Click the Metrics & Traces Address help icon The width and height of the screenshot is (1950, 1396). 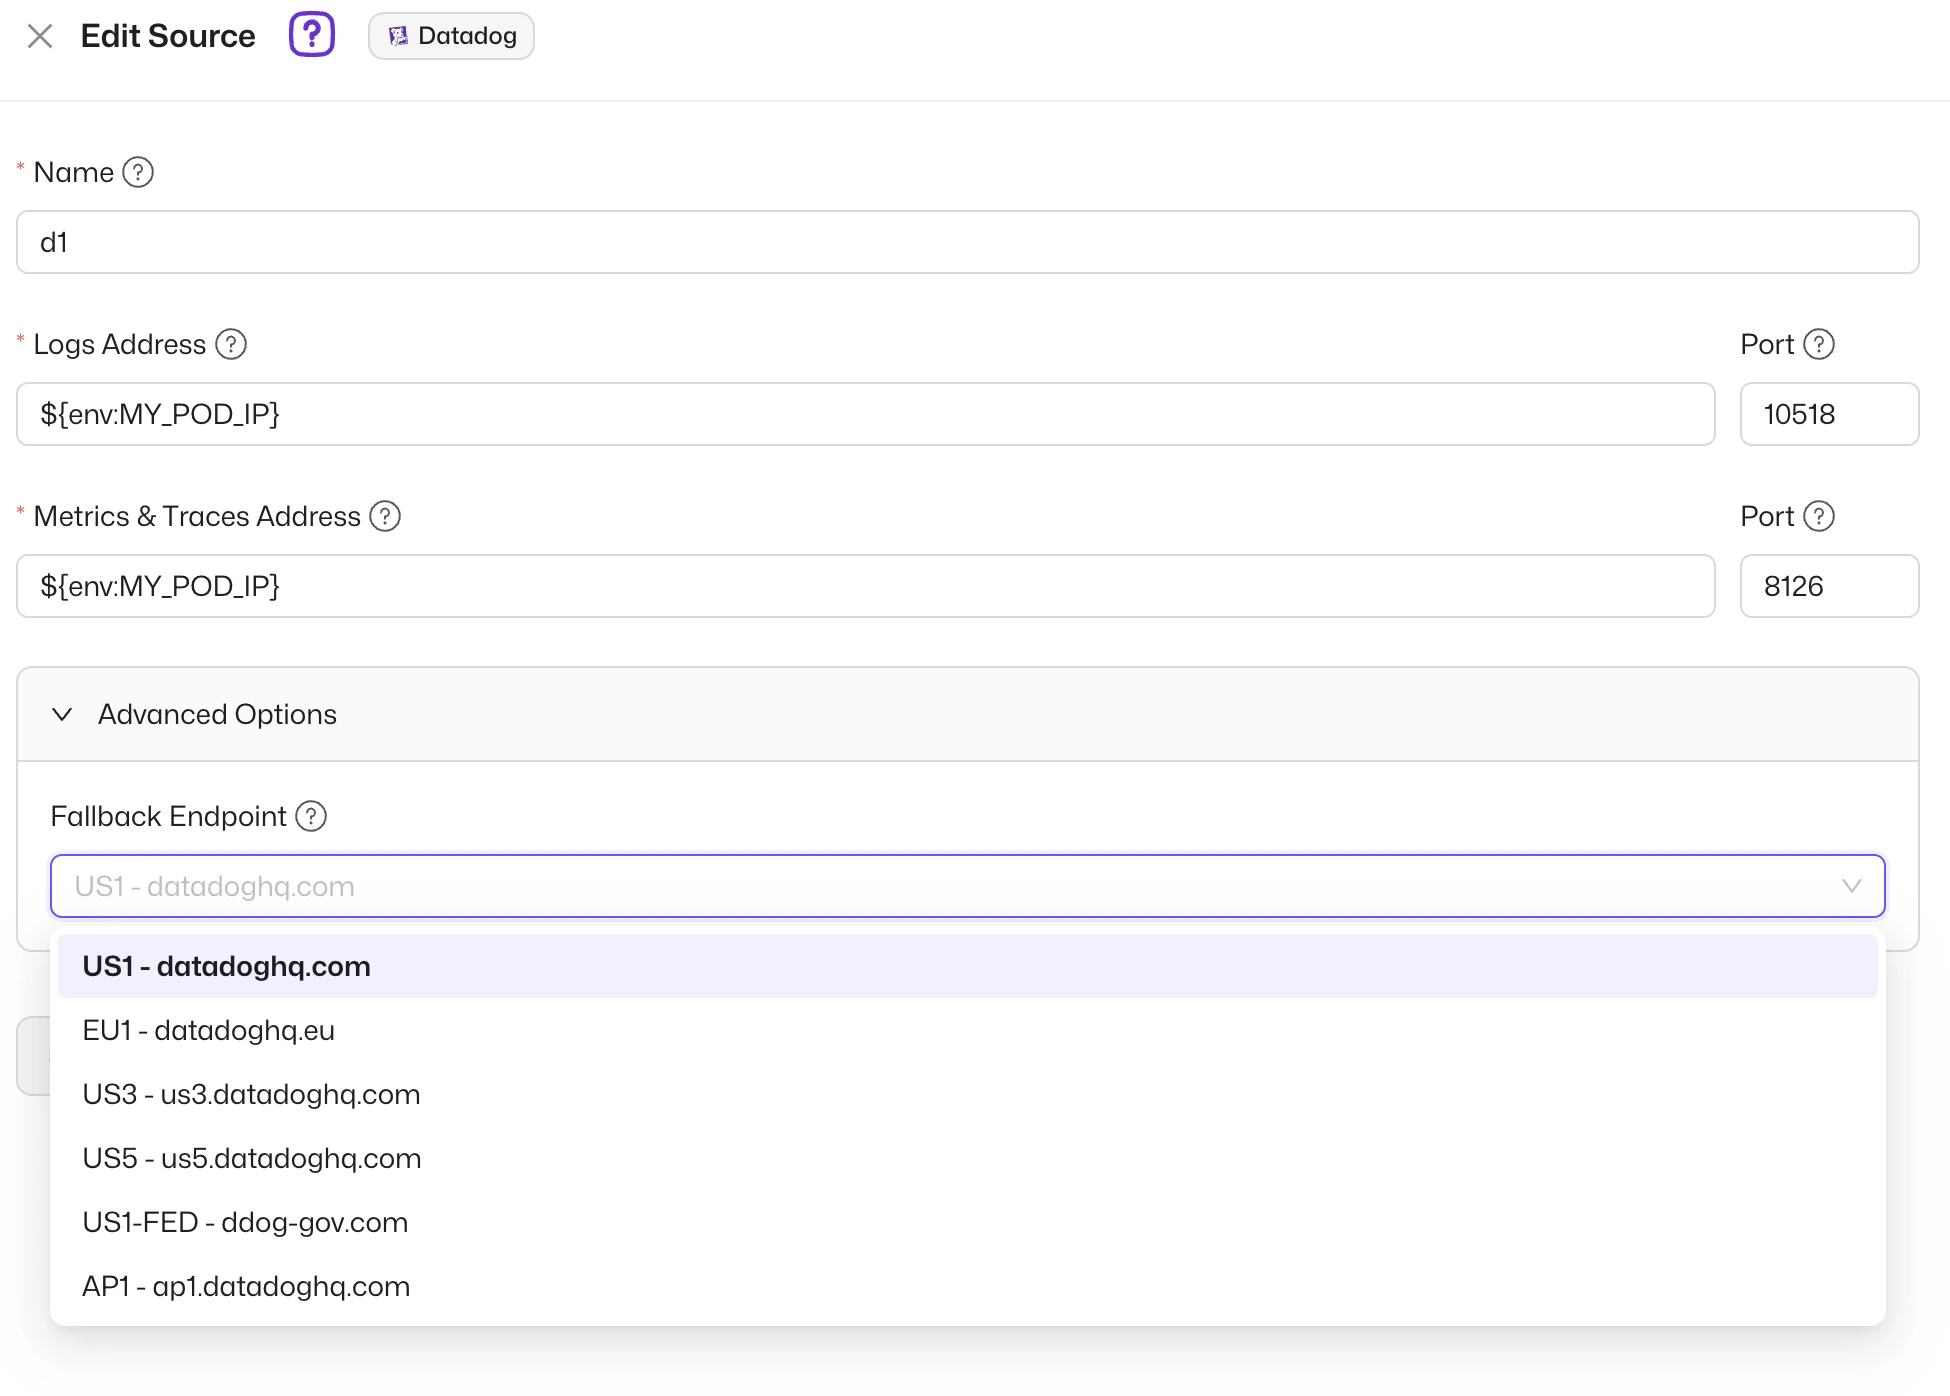385,516
